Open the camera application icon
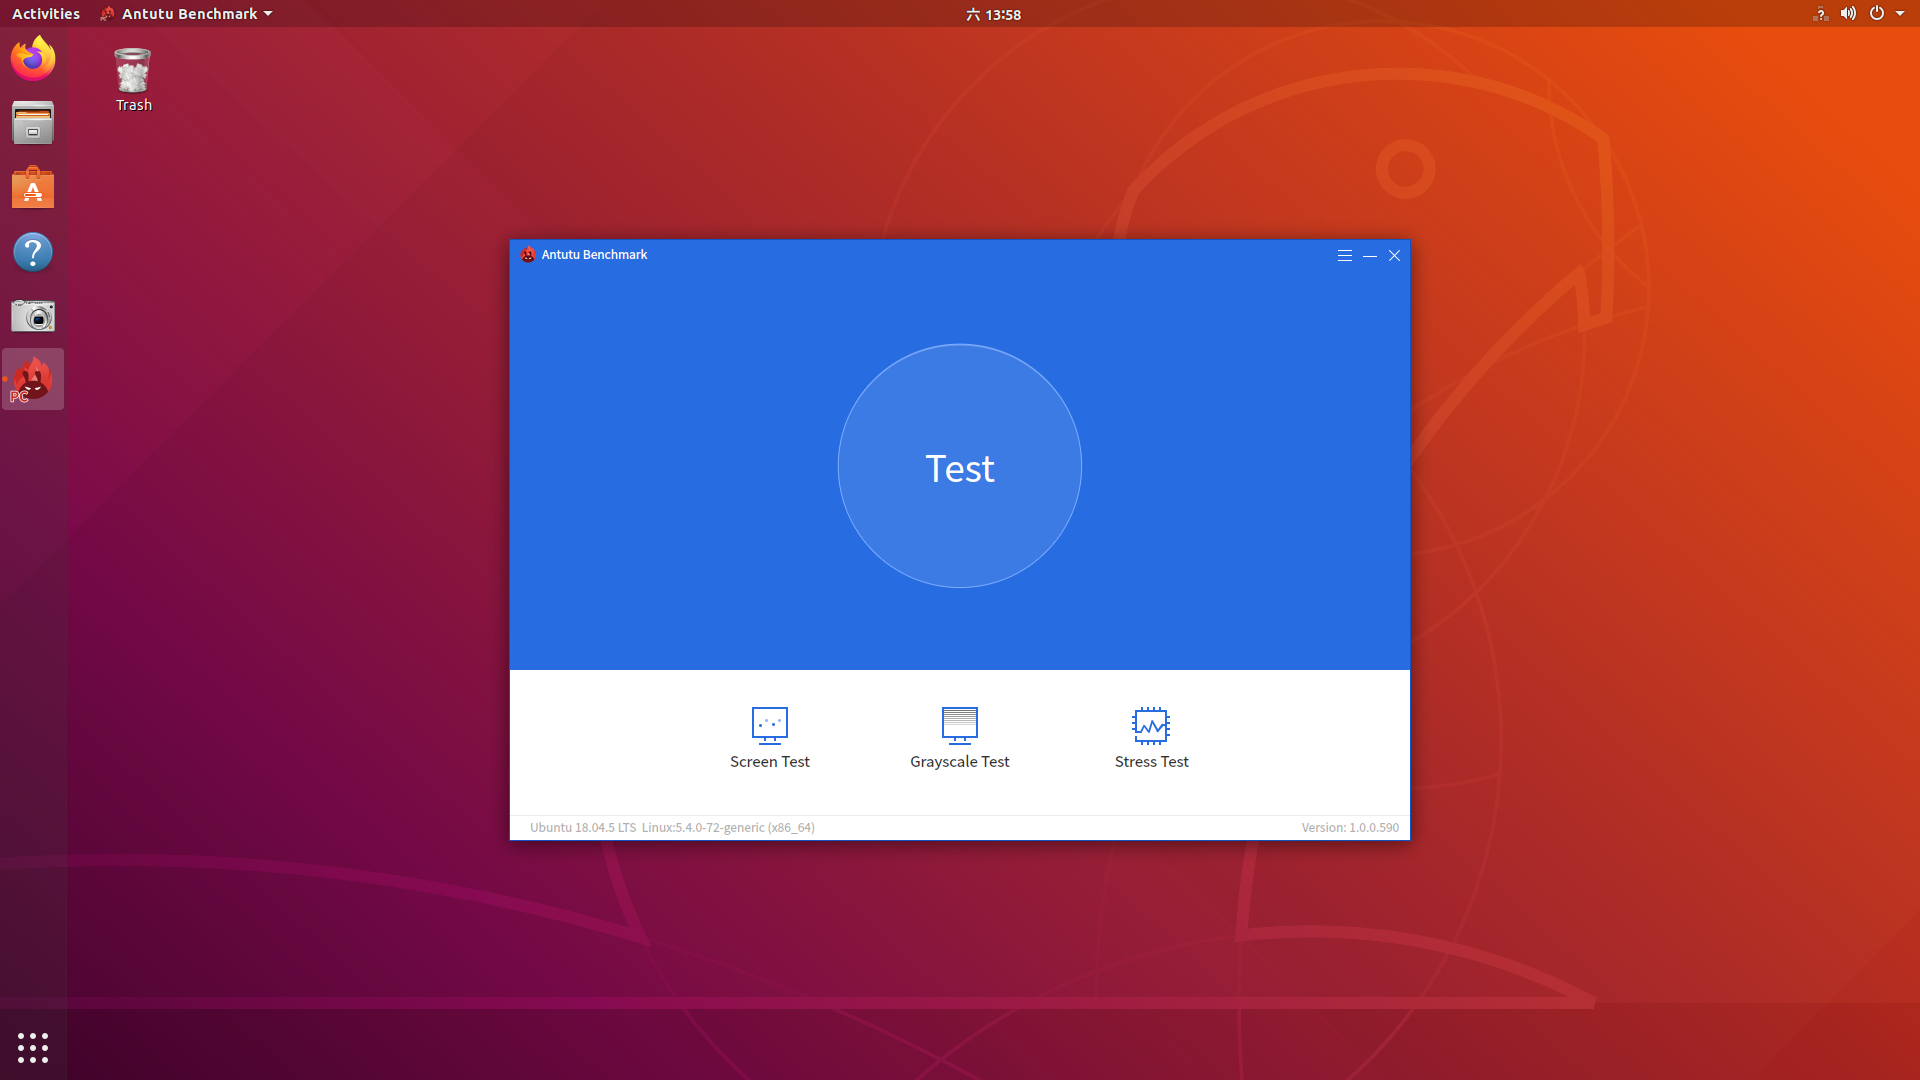This screenshot has height=1080, width=1920. coord(32,315)
